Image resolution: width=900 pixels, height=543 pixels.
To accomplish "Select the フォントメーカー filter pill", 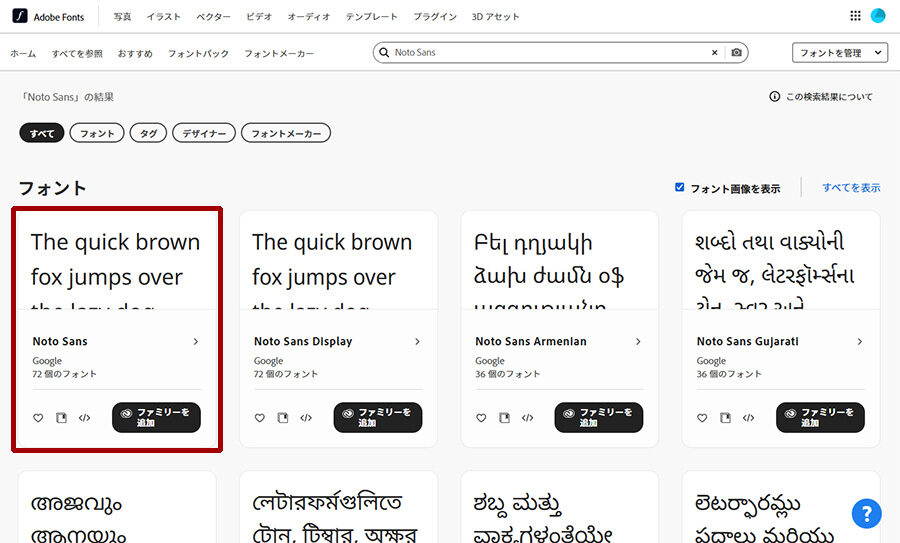I will pos(286,133).
